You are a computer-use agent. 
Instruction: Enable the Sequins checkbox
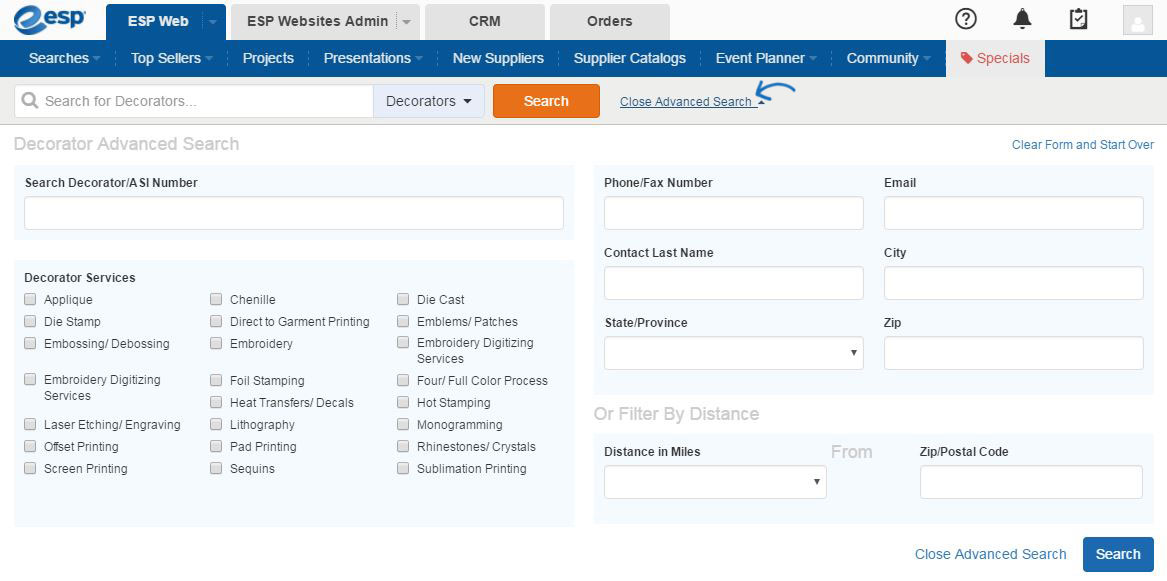tap(216, 468)
